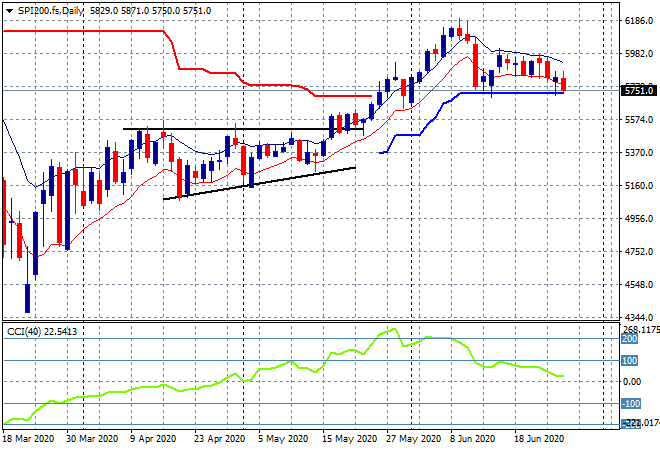Click the 18 Mar 2020 date label
Screen dimensions: 660x450
tap(29, 439)
